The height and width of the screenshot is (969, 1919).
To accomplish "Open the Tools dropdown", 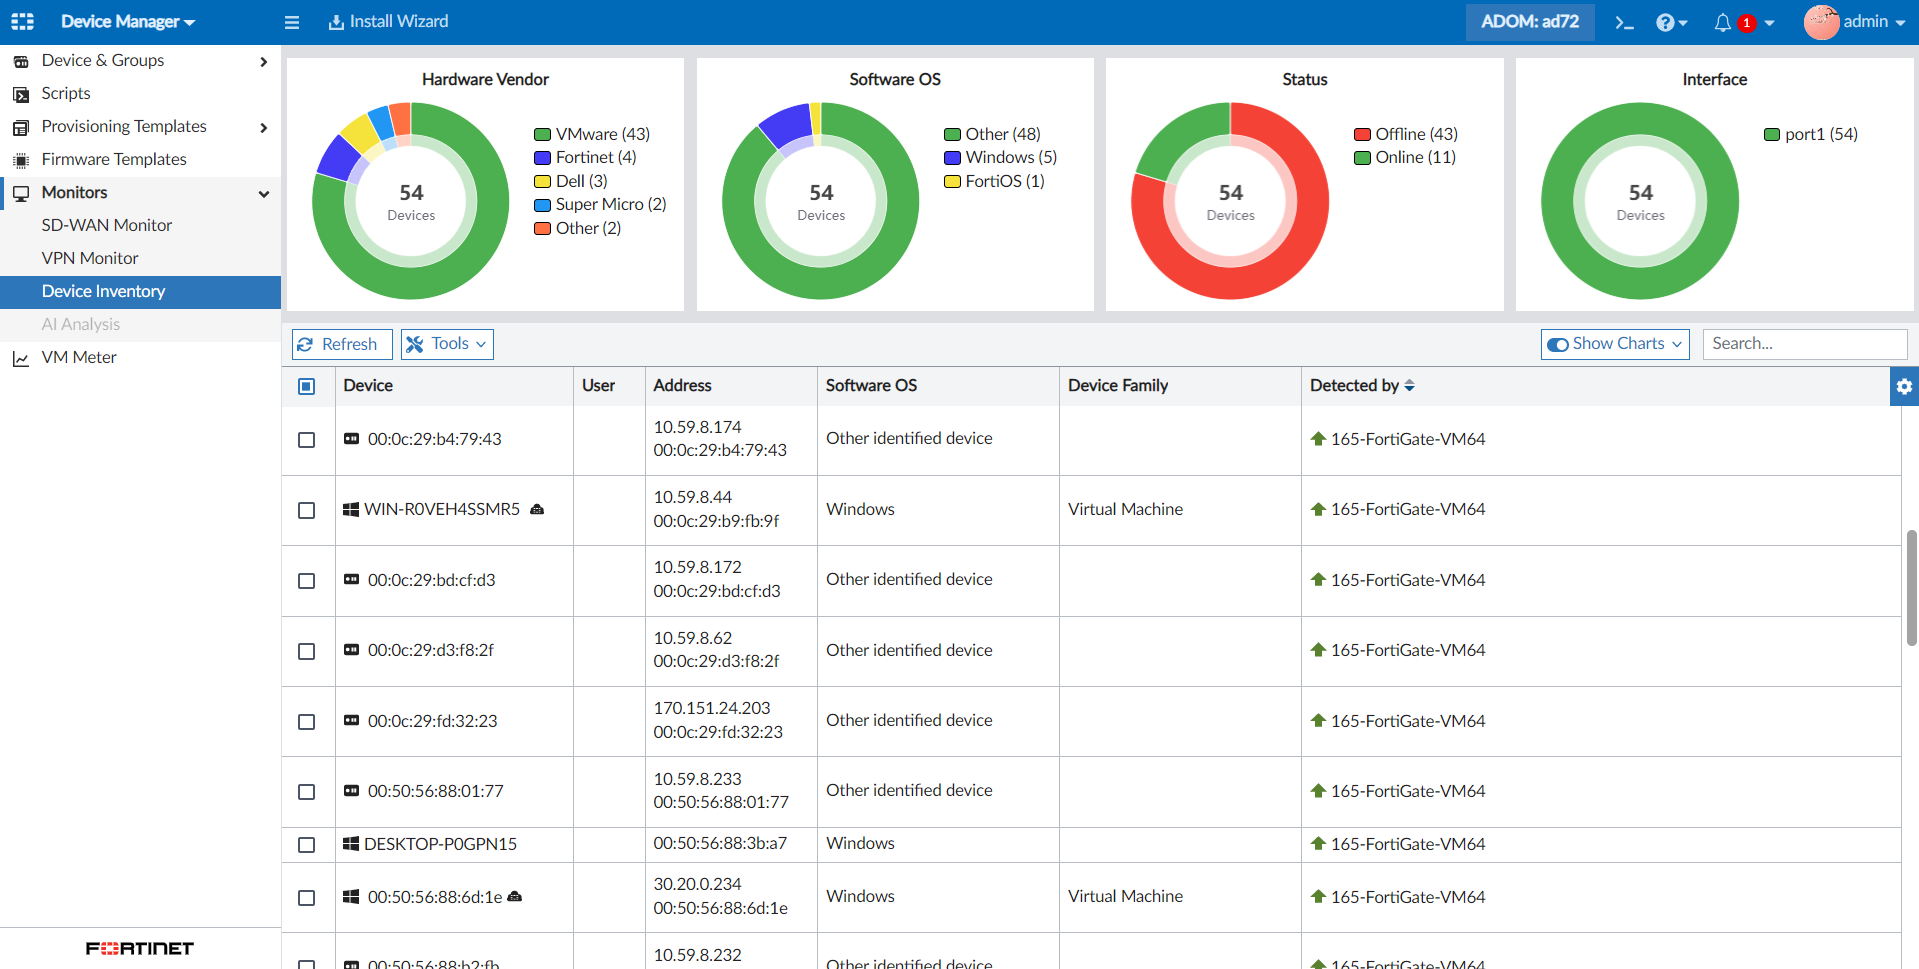I will pos(446,343).
